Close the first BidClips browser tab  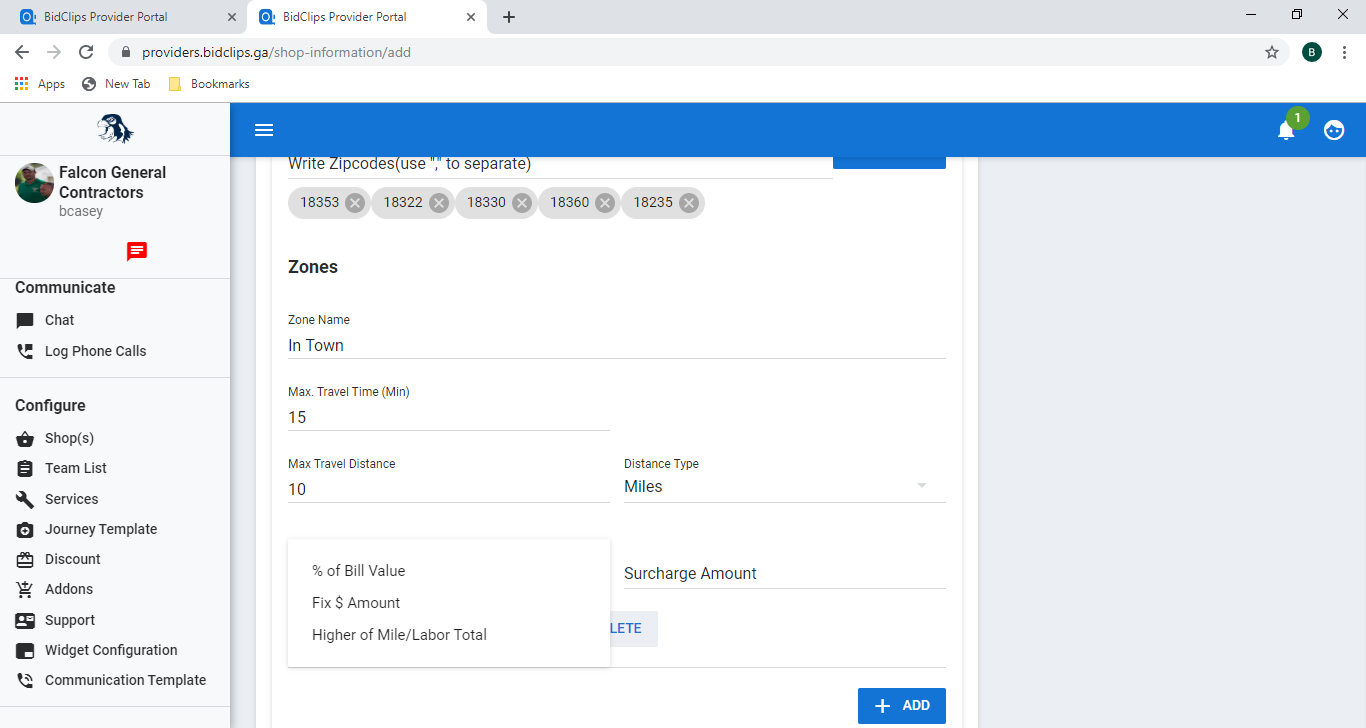tap(232, 17)
